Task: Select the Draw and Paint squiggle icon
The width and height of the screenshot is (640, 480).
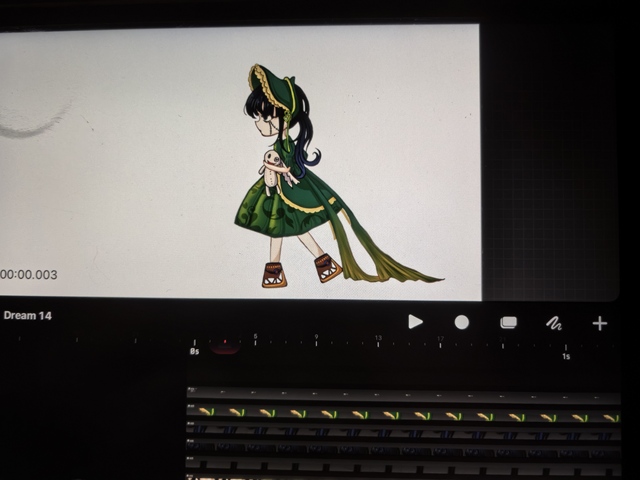Action: 553,322
